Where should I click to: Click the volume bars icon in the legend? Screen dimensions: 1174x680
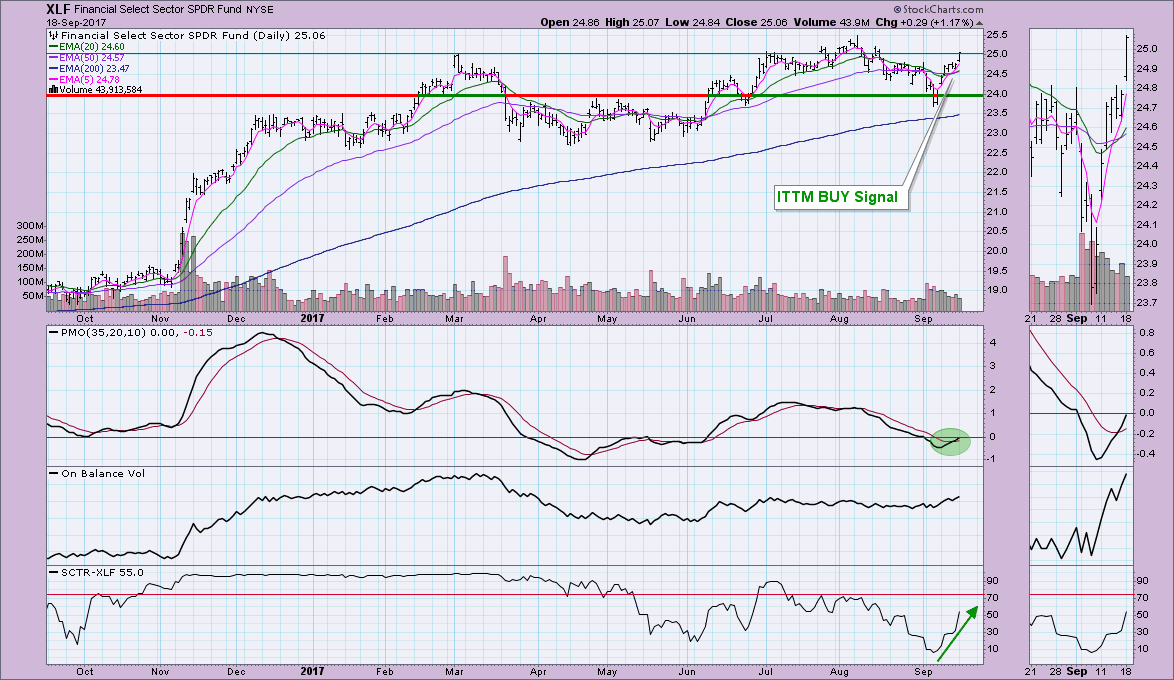pyautogui.click(x=53, y=89)
